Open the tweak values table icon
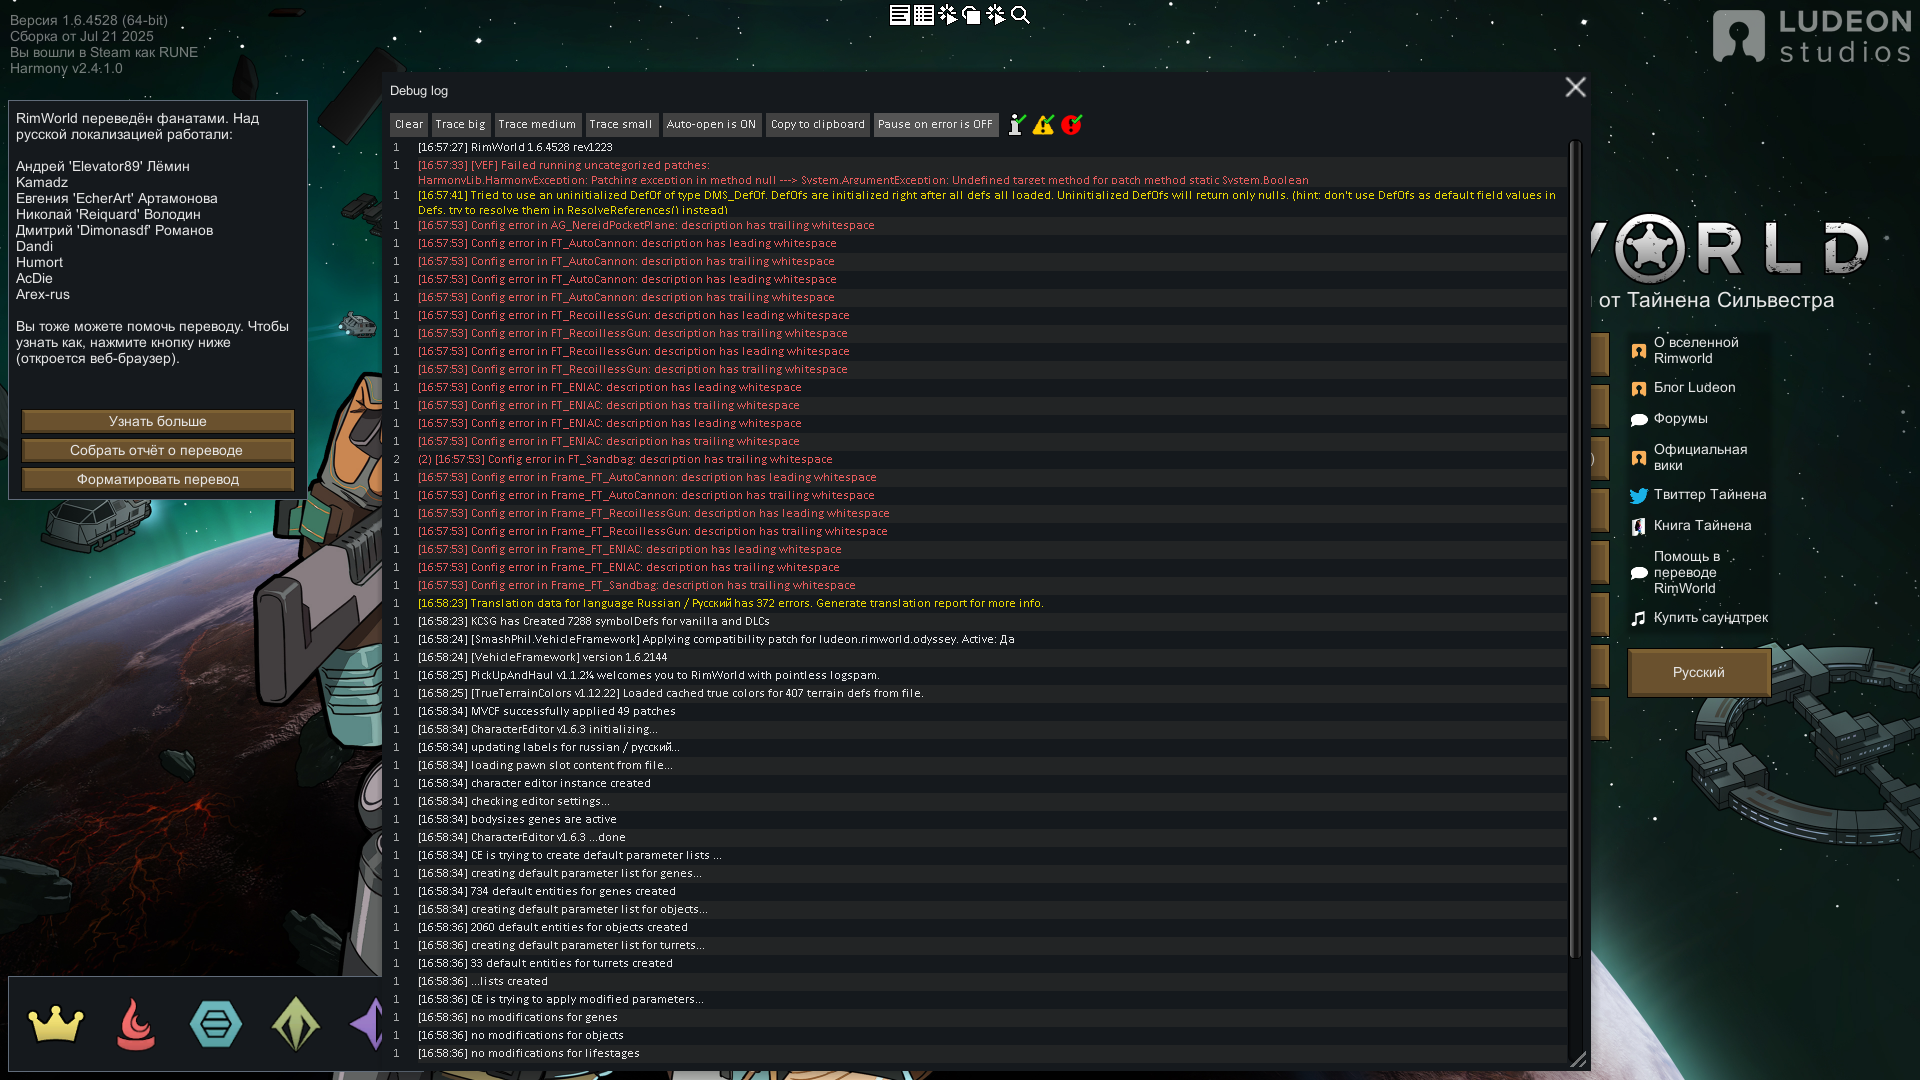 click(923, 15)
